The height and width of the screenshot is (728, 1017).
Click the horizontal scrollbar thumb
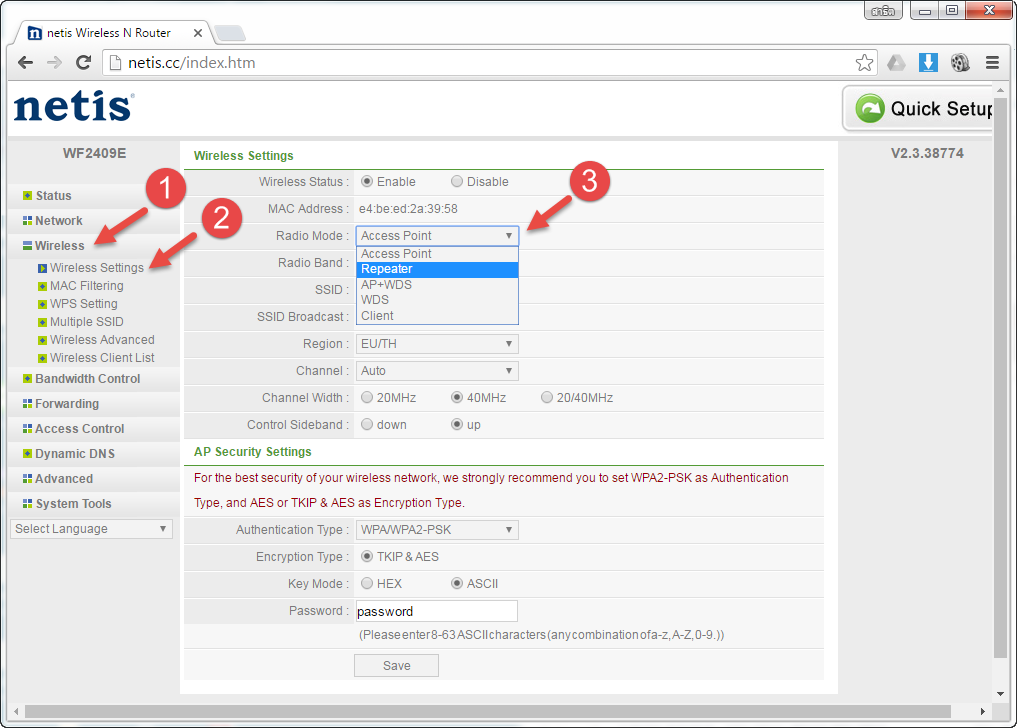point(488,712)
